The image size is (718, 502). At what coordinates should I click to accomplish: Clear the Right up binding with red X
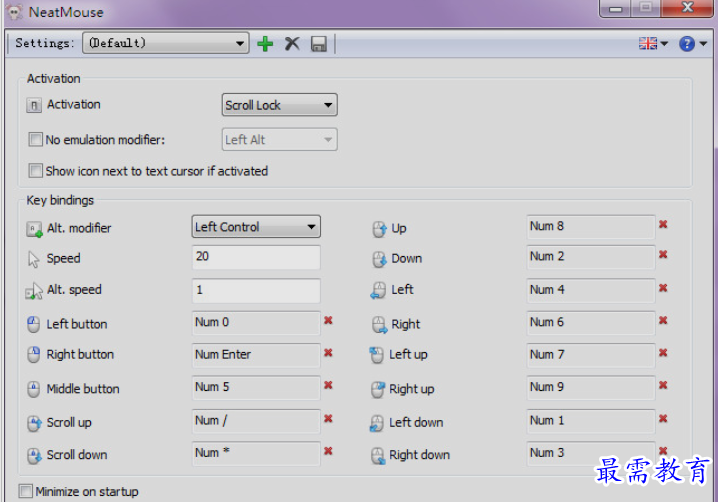[x=663, y=385]
